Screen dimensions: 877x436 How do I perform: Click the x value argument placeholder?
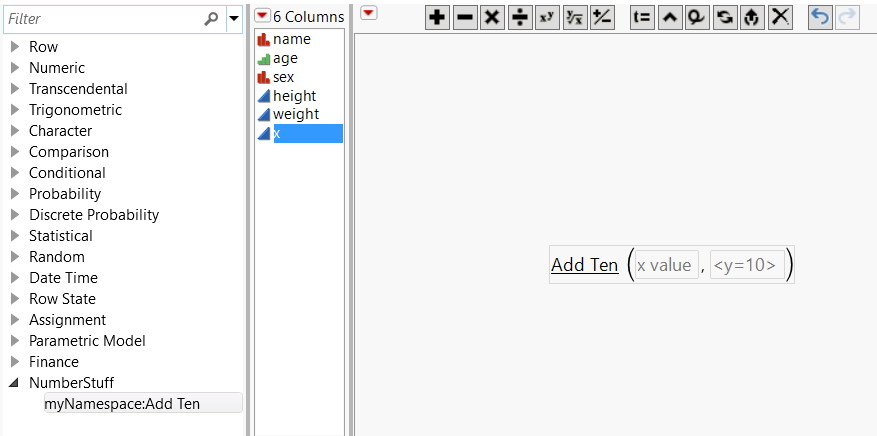coord(666,265)
